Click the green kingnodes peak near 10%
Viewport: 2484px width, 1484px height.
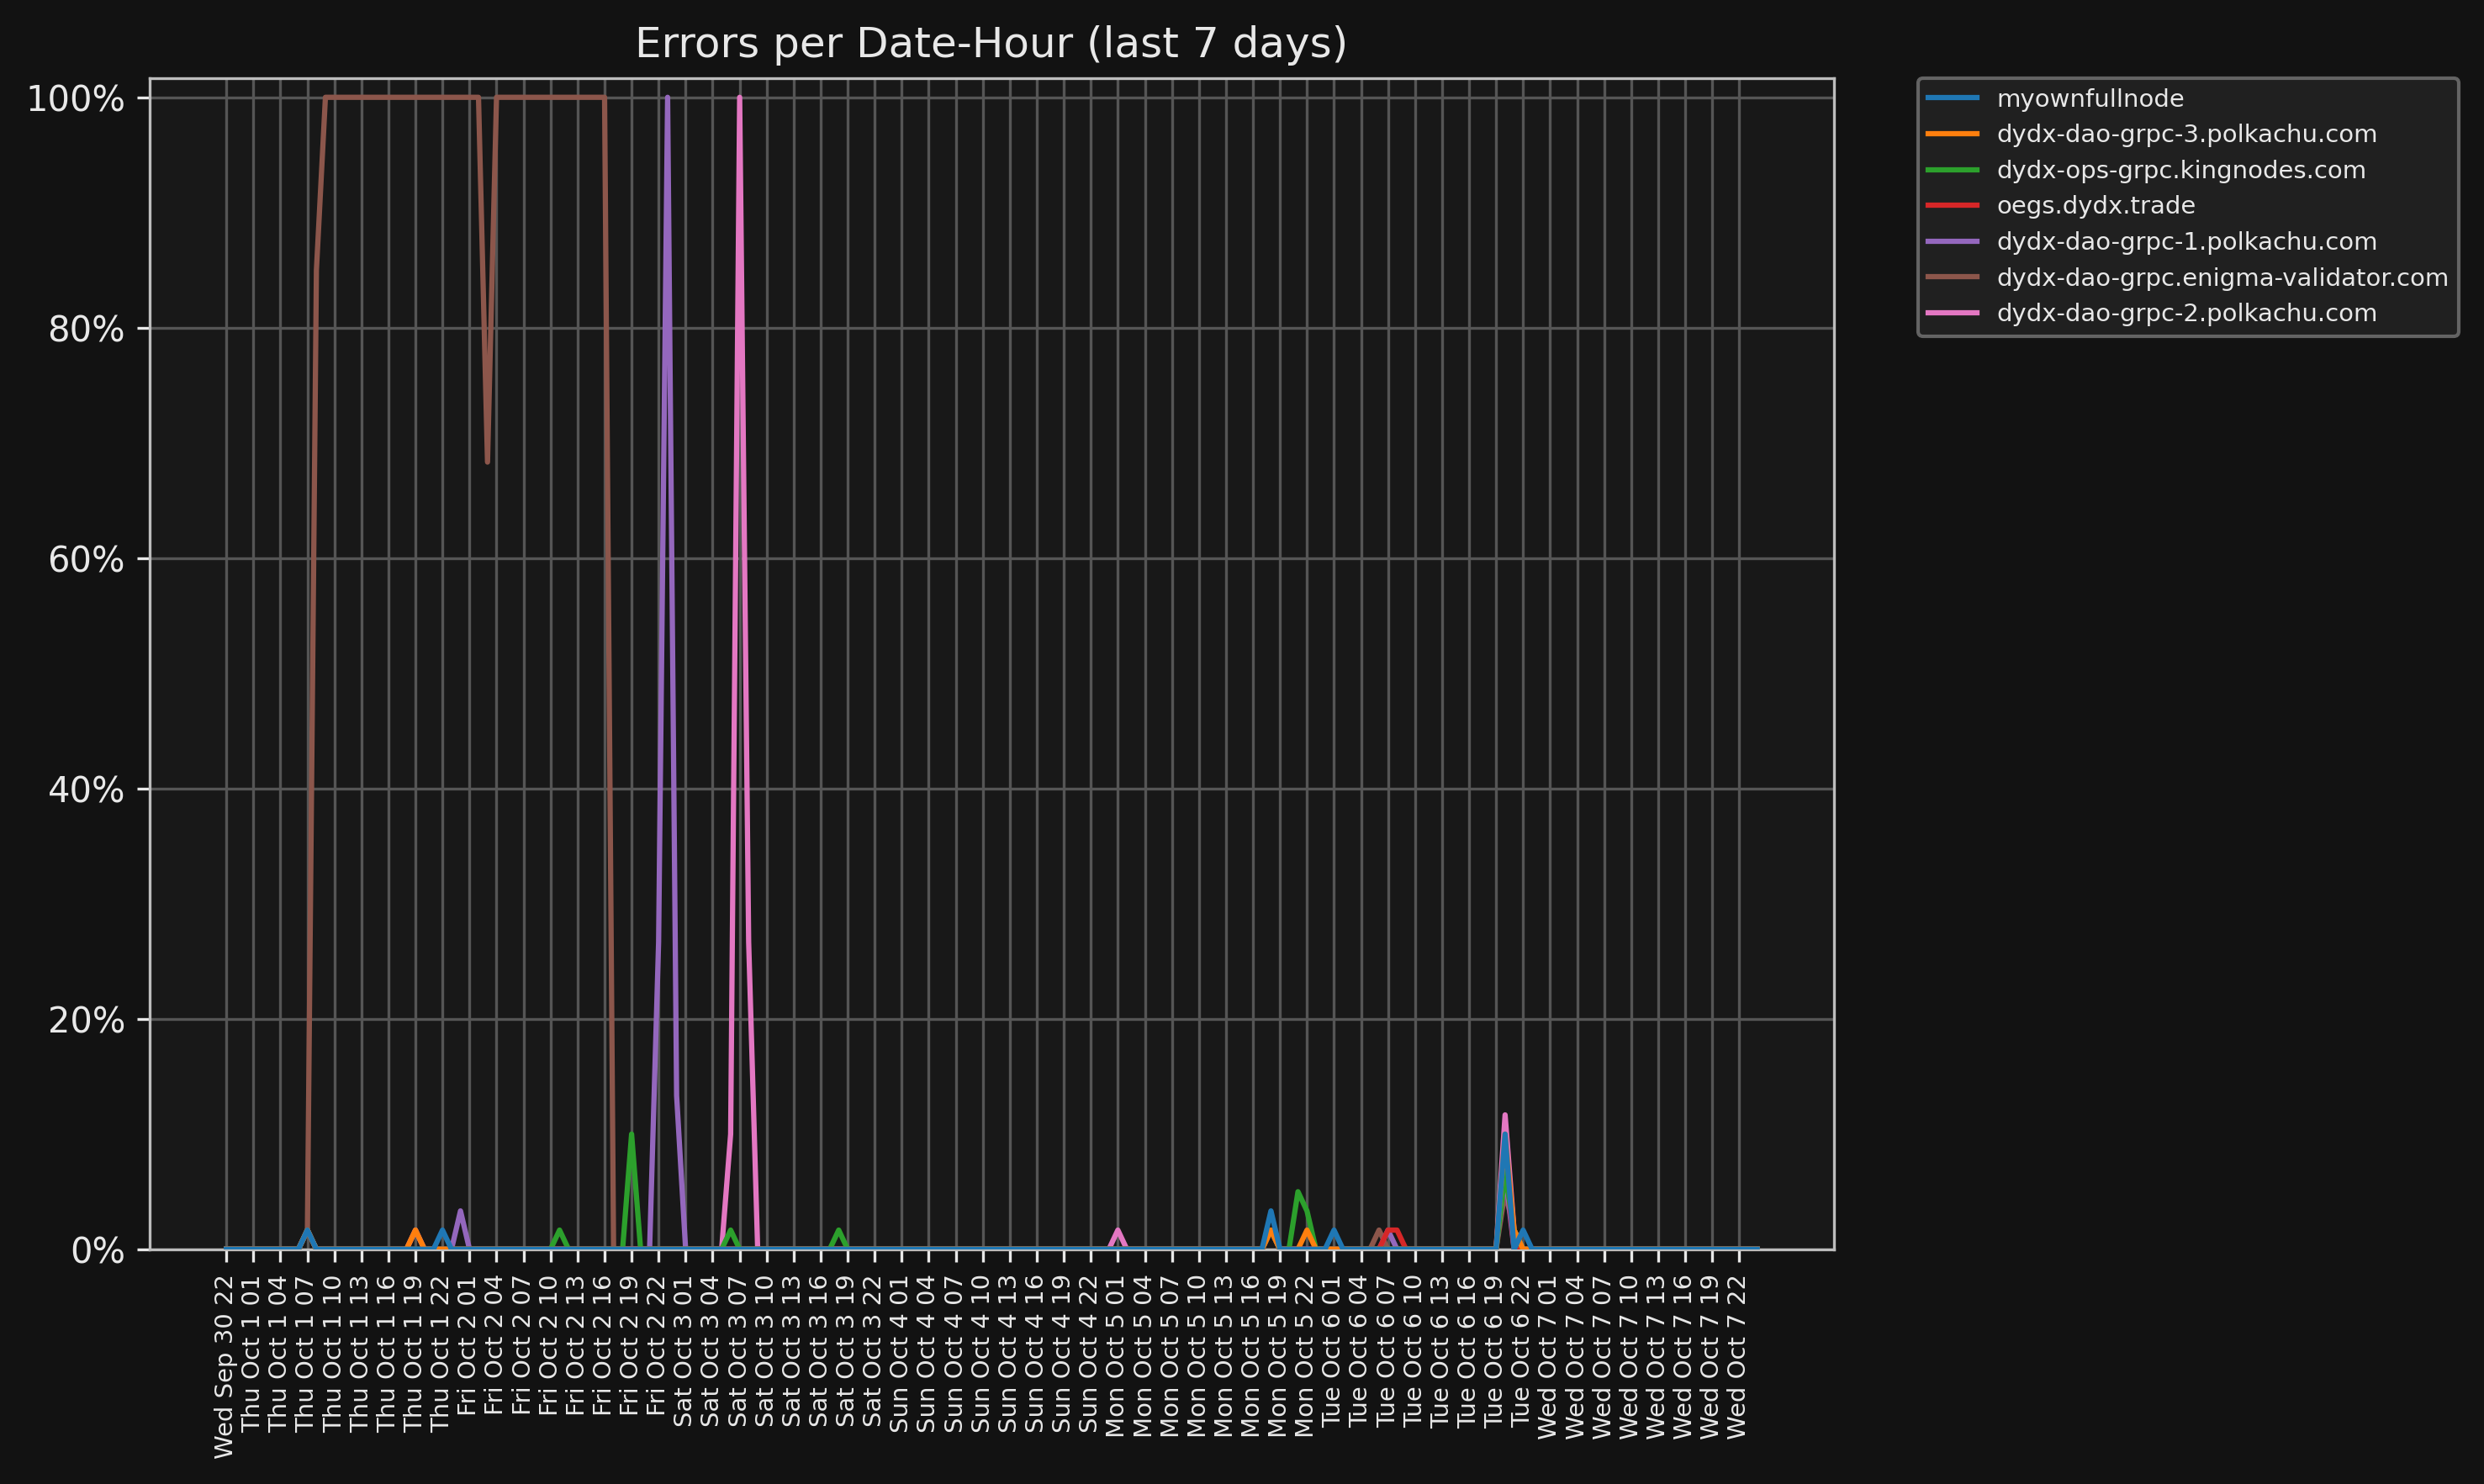click(631, 1134)
